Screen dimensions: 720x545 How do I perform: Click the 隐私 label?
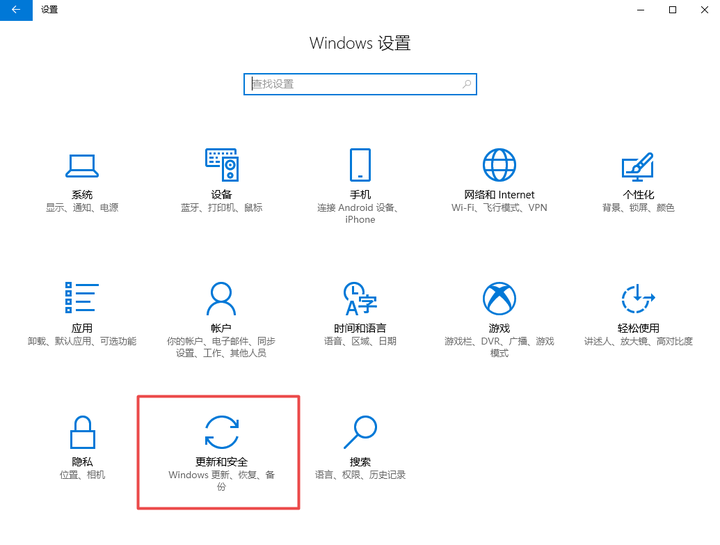click(x=82, y=462)
